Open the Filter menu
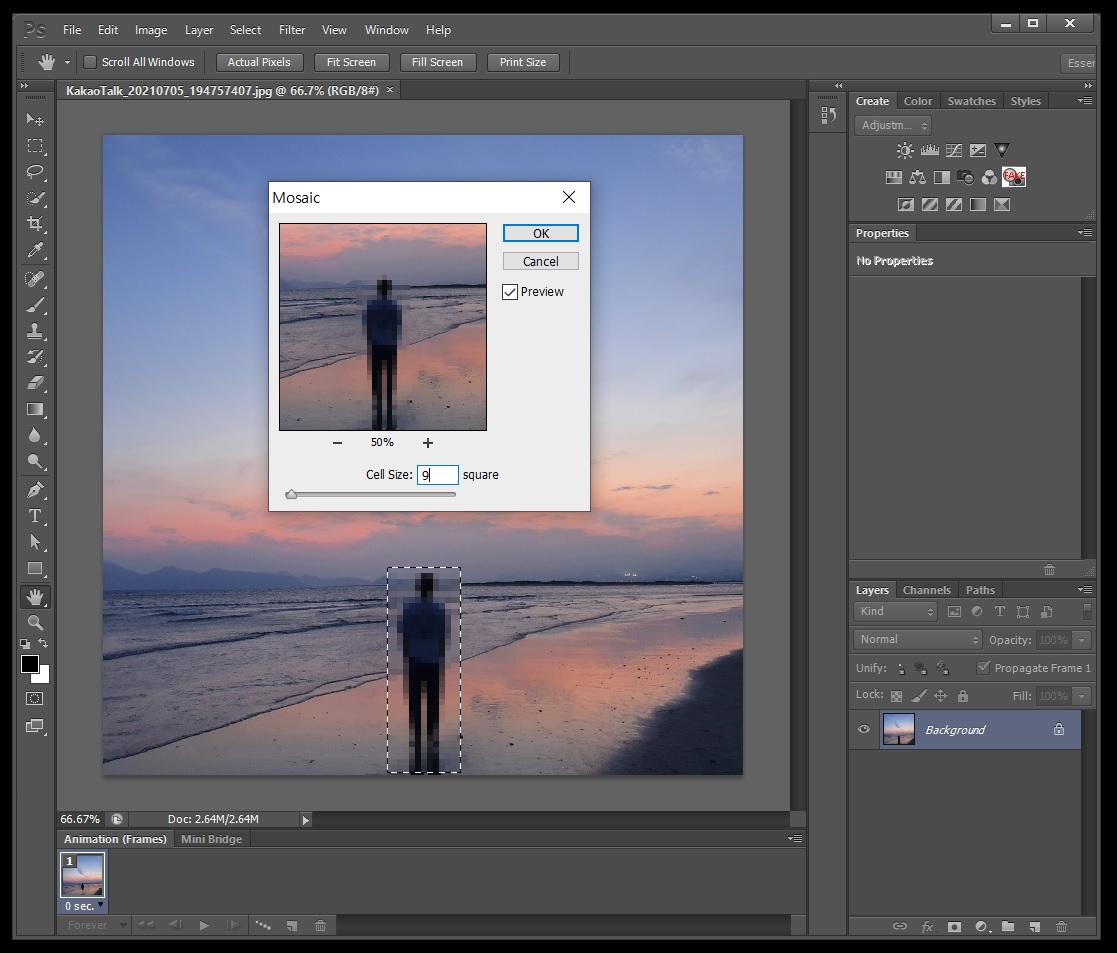This screenshot has height=953, width=1117. (x=292, y=30)
